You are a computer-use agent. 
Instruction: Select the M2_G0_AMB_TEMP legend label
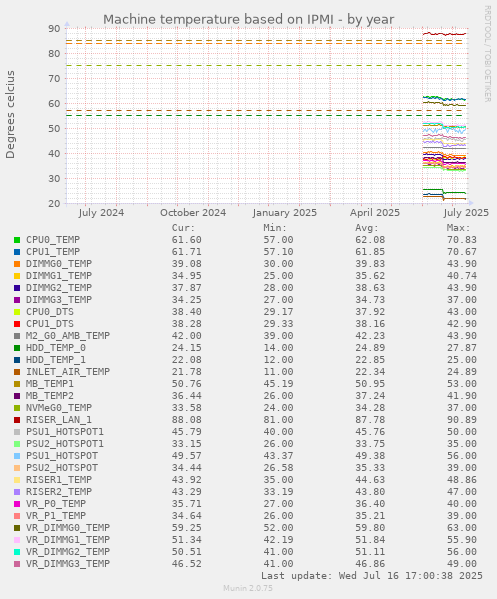(x=68, y=336)
